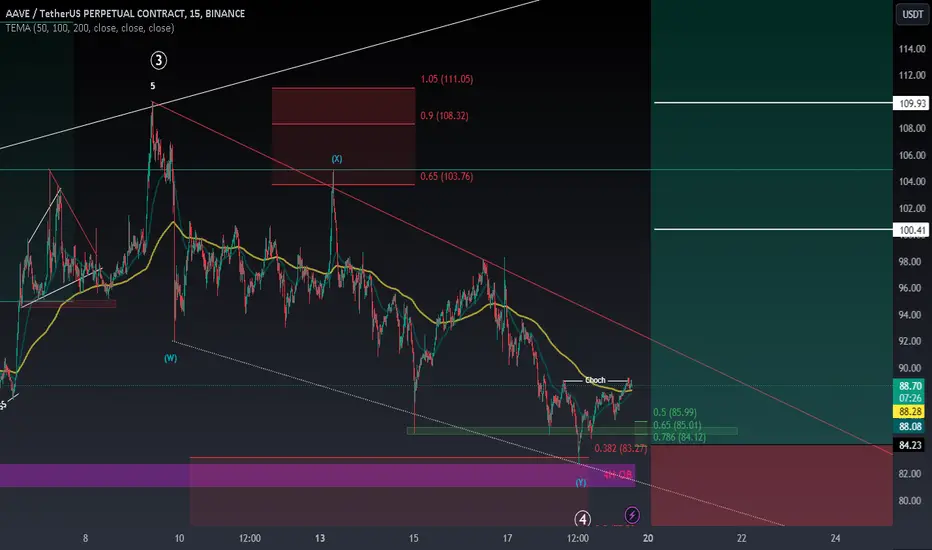This screenshot has height=550, width=932.
Task: Select the 0.786 (84.12) fib label
Action: pyautogui.click(x=679, y=437)
